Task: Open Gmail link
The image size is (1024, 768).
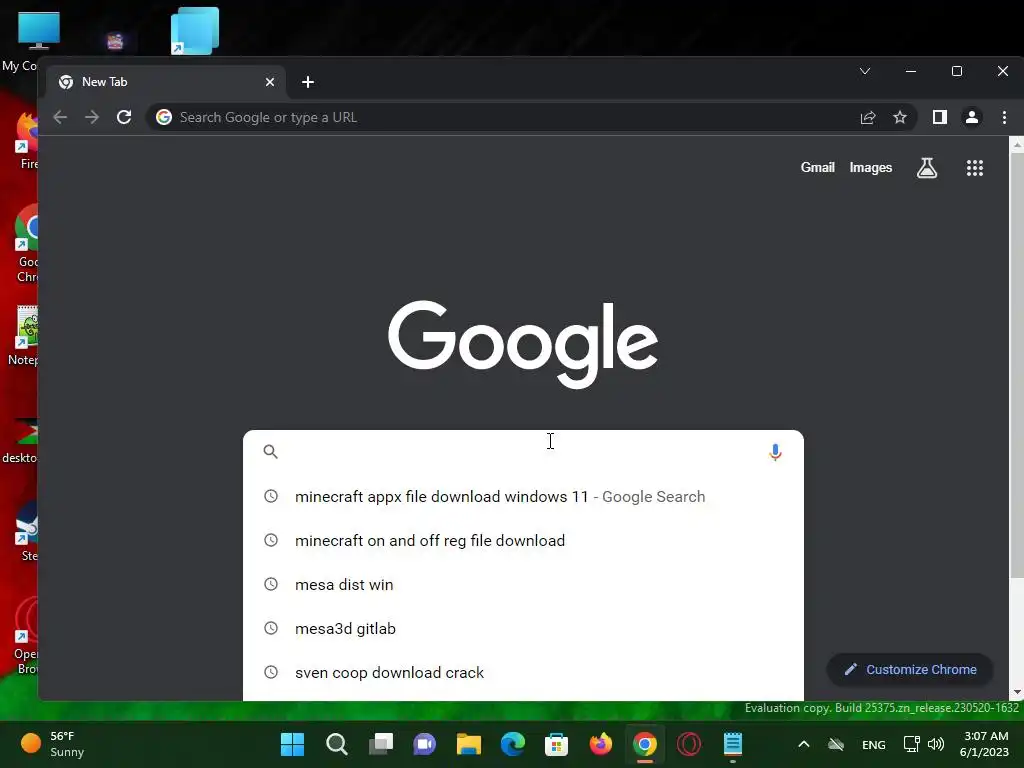Action: (x=818, y=168)
